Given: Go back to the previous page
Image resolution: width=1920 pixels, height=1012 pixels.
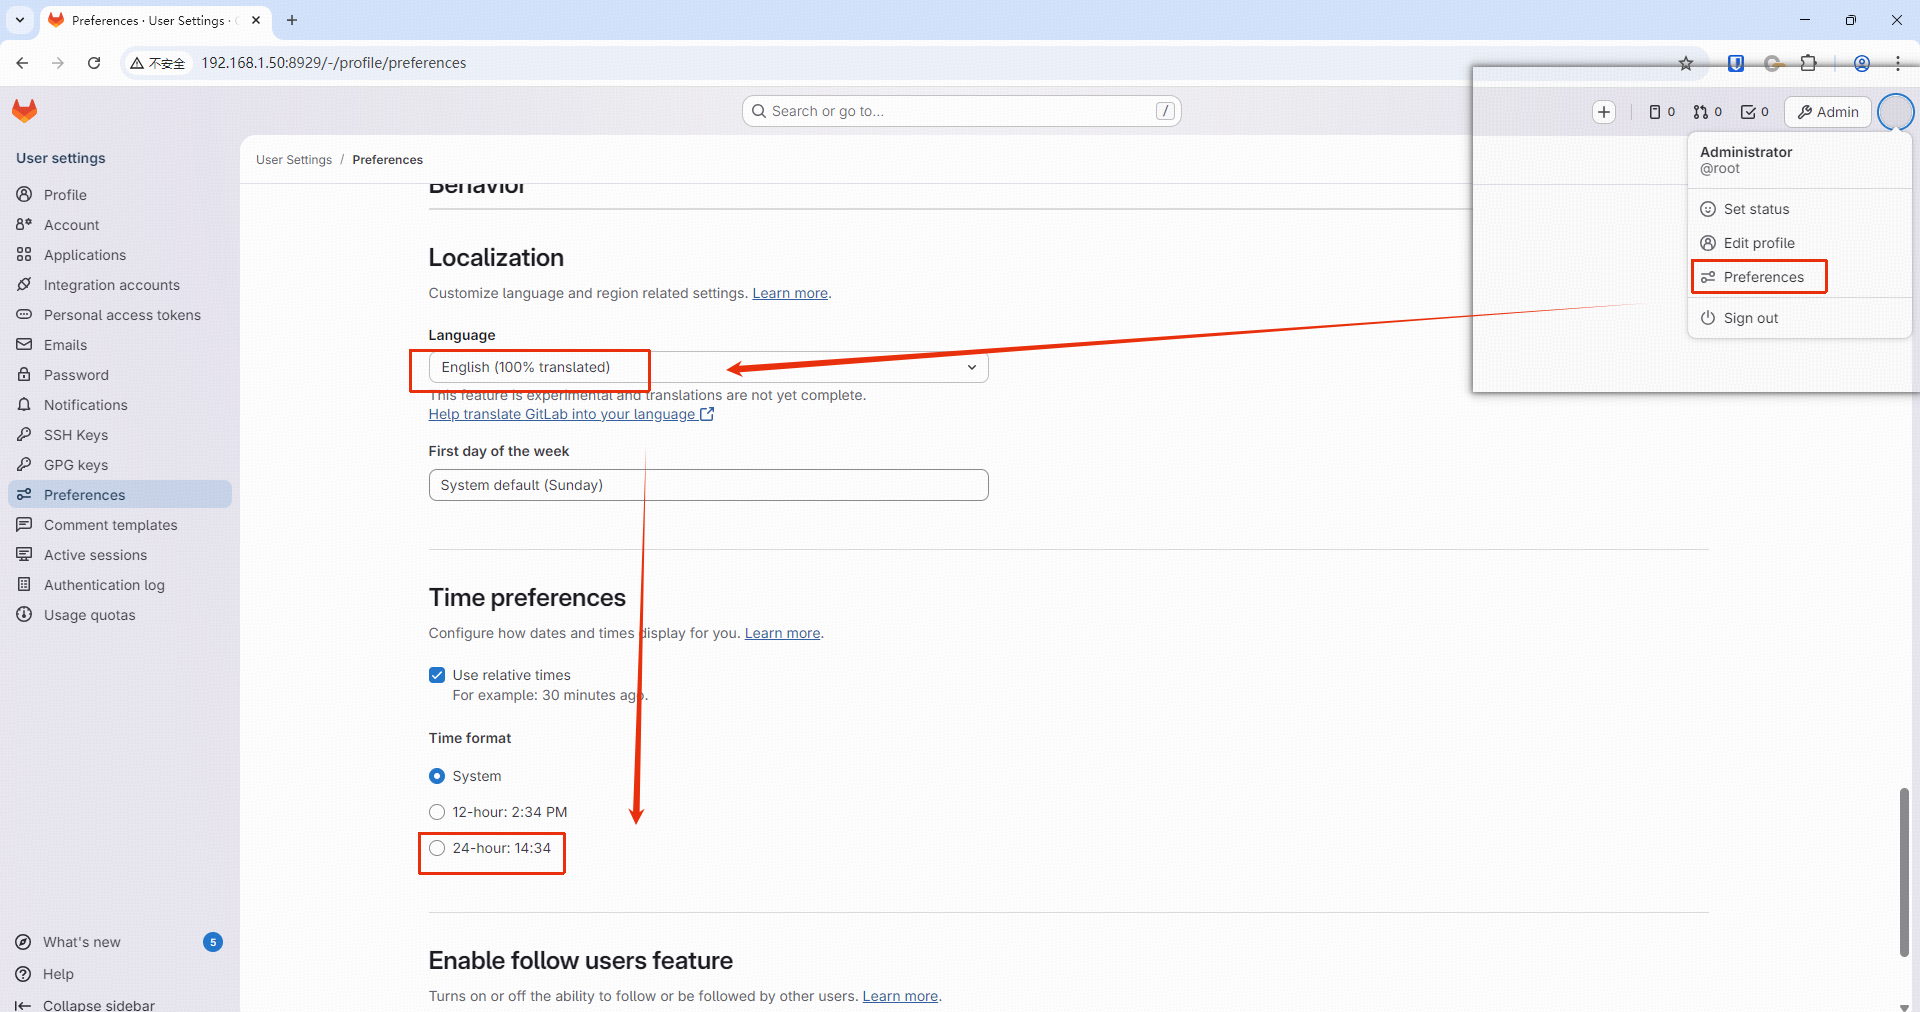Looking at the screenshot, I should pyautogui.click(x=22, y=63).
